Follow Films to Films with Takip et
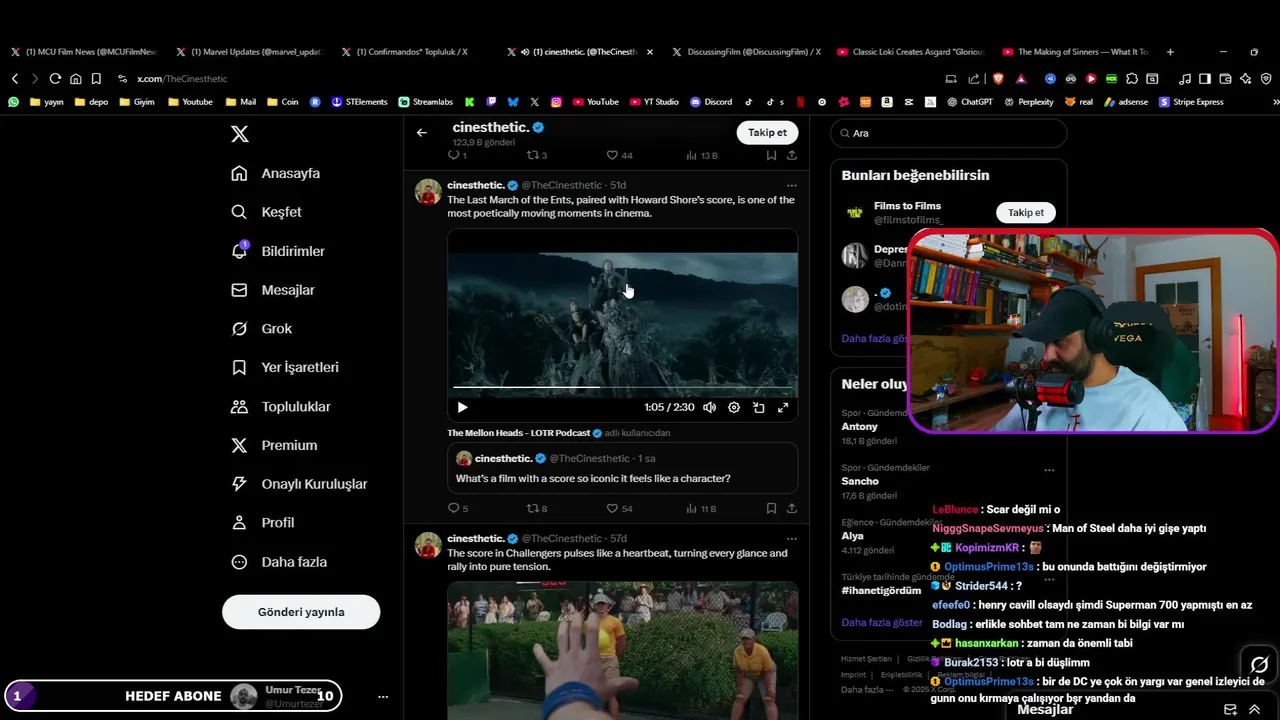The width and height of the screenshot is (1280, 720). pyautogui.click(x=1025, y=212)
